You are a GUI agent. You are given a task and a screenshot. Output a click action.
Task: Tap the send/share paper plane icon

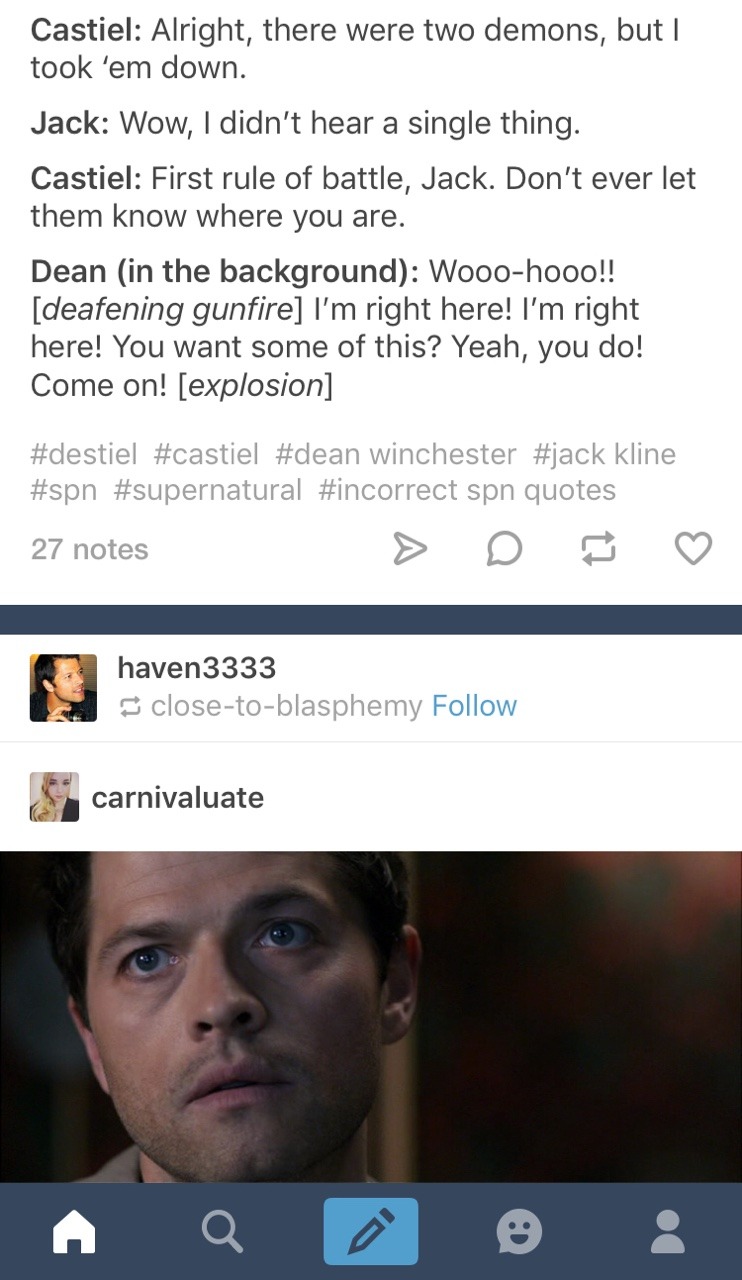pyautogui.click(x=408, y=548)
